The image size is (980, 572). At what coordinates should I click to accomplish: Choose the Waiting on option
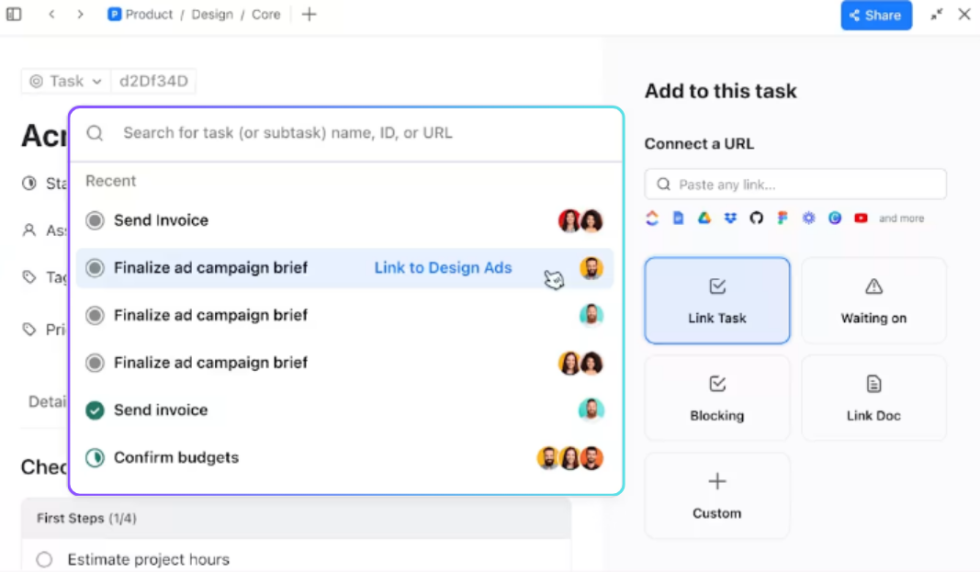click(873, 301)
